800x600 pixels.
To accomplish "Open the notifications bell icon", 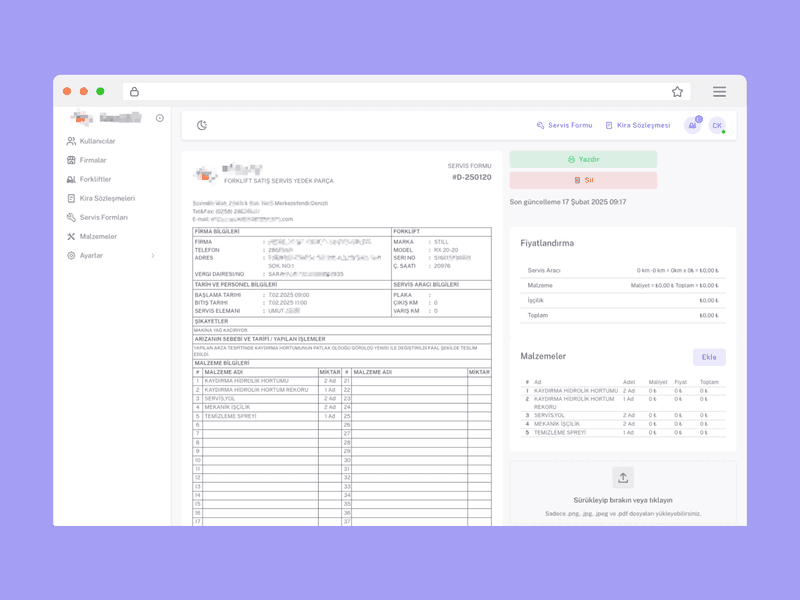I will [x=692, y=125].
